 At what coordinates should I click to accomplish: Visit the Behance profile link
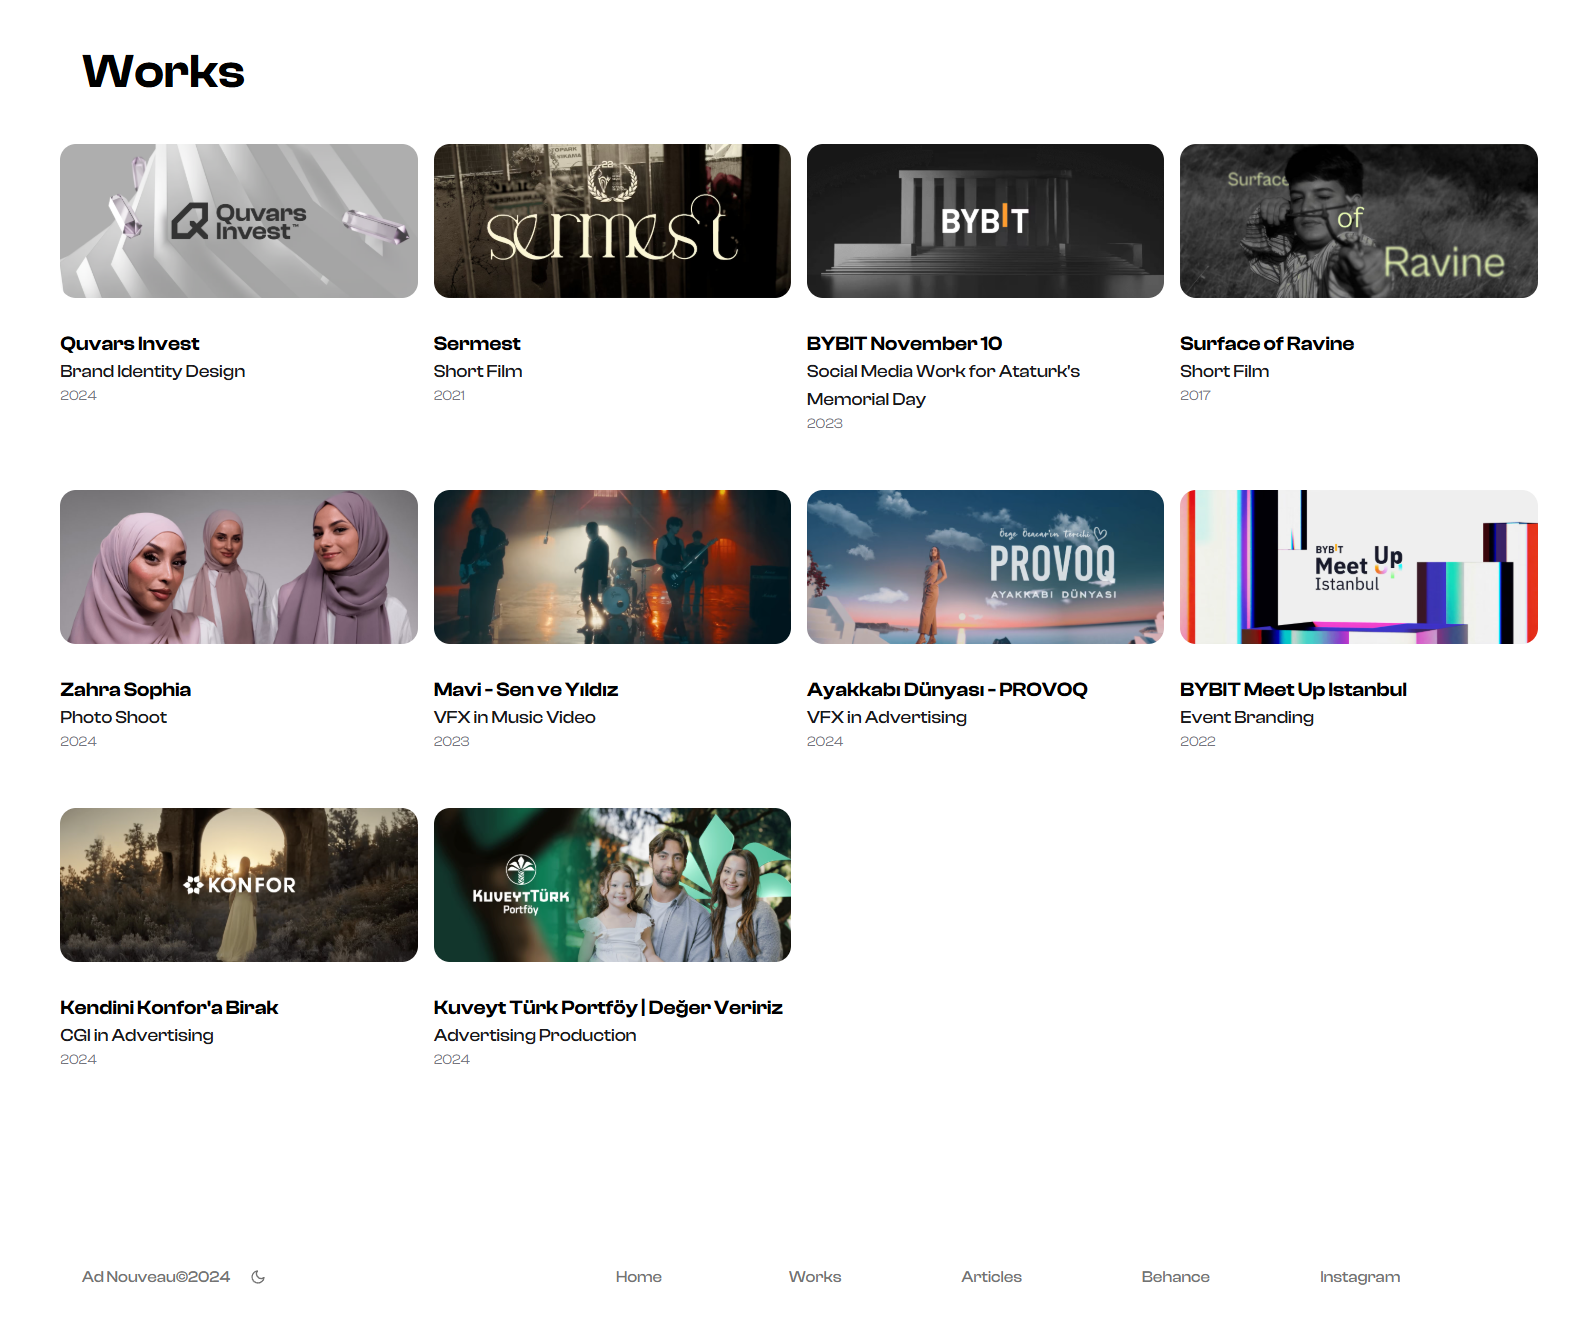click(x=1175, y=1277)
